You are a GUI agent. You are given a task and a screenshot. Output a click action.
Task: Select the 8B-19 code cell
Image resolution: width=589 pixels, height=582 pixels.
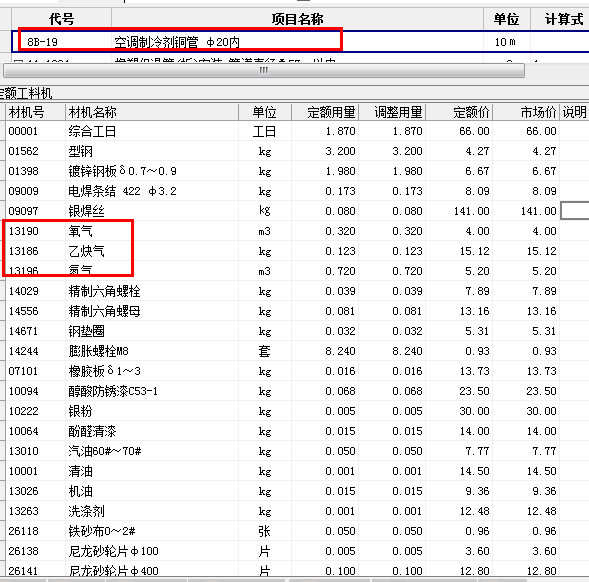tap(42, 42)
